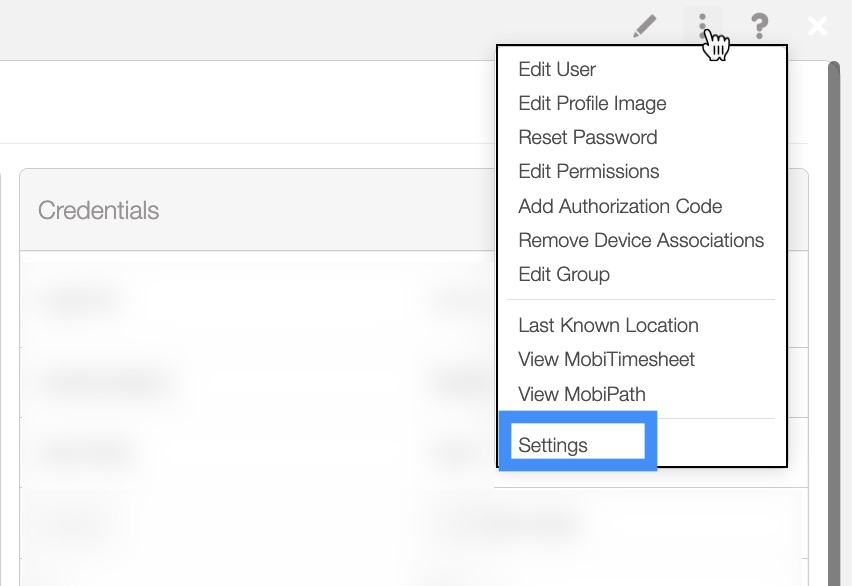Viewport: 852px width, 586px height.
Task: Open the highlighted Settings menu item
Action: tap(554, 445)
